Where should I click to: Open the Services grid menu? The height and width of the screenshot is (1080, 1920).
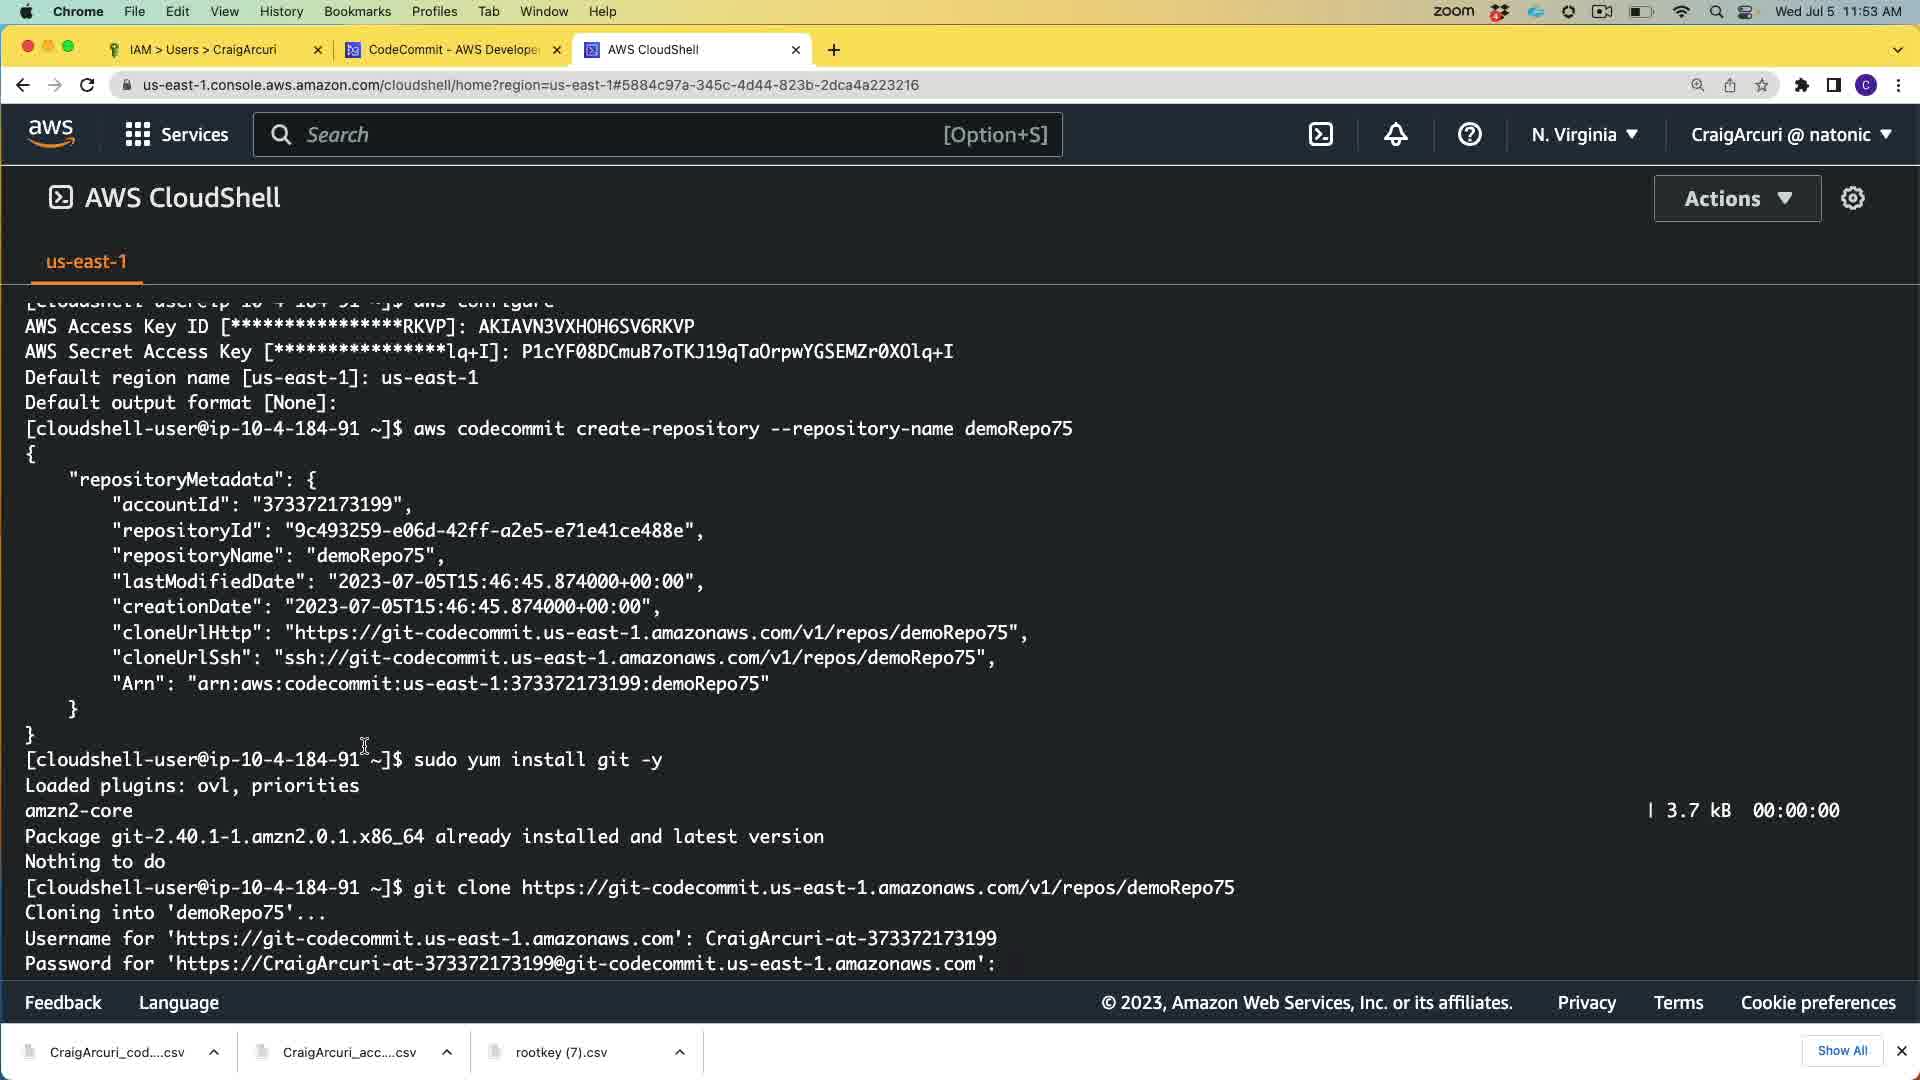tap(176, 134)
